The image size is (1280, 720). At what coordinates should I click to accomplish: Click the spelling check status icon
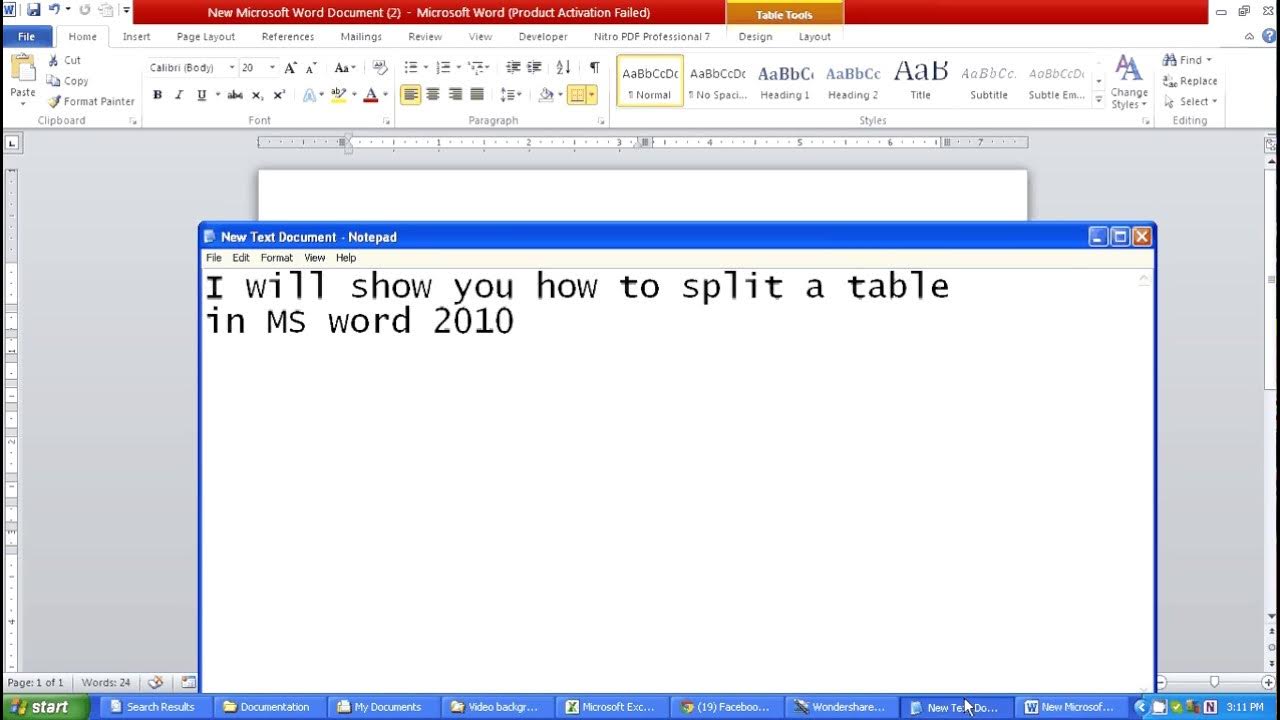(x=155, y=682)
